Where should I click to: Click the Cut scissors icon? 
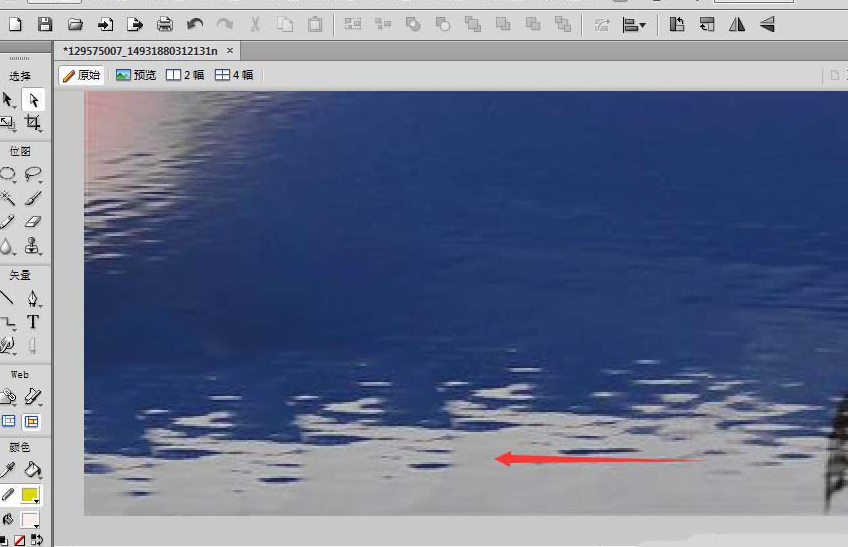pos(255,24)
